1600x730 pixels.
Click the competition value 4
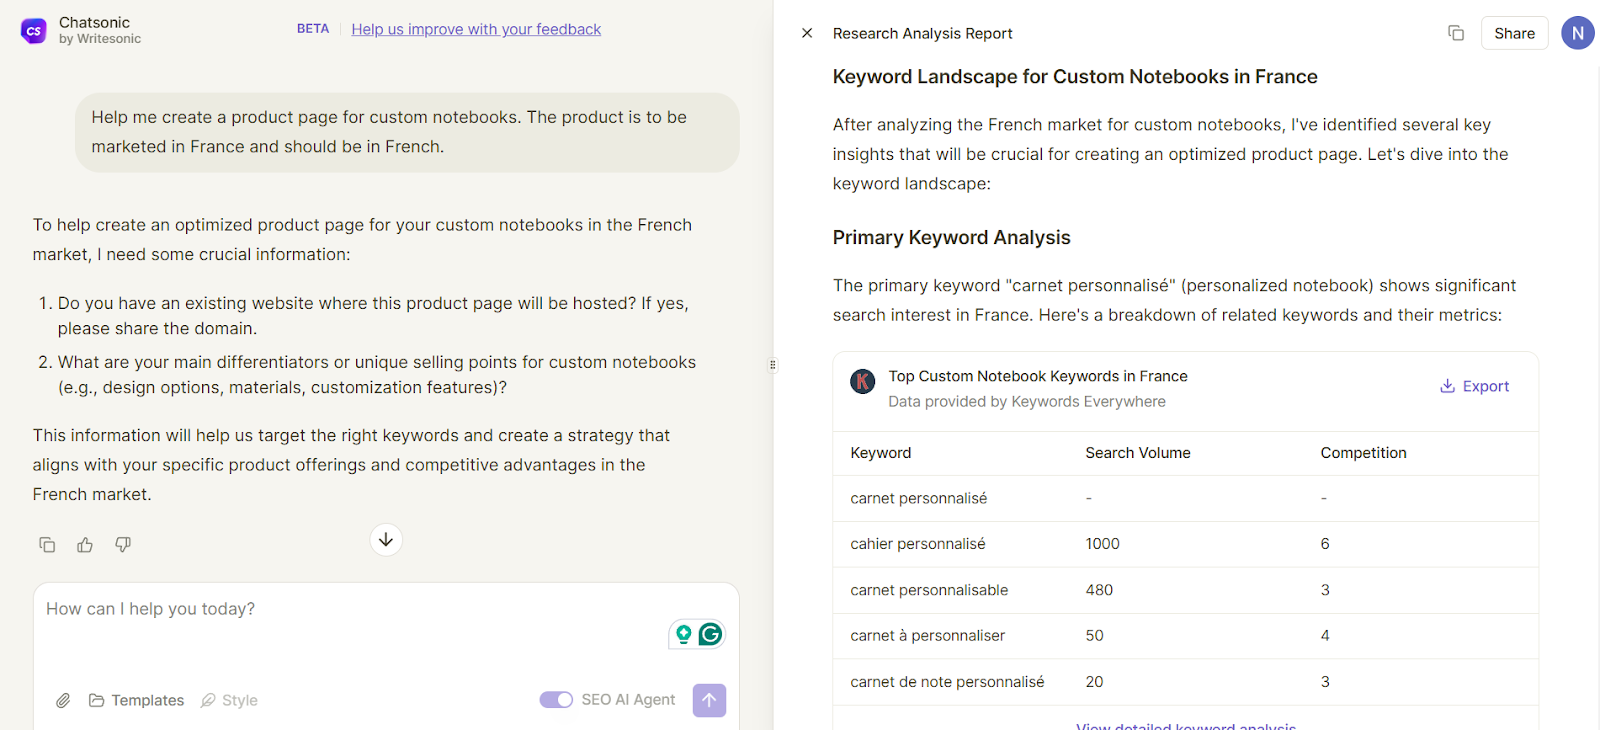[x=1325, y=636]
